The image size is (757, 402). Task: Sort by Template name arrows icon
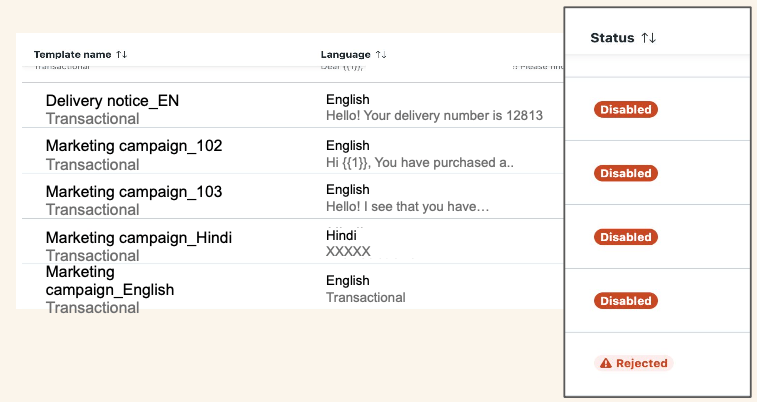point(122,55)
